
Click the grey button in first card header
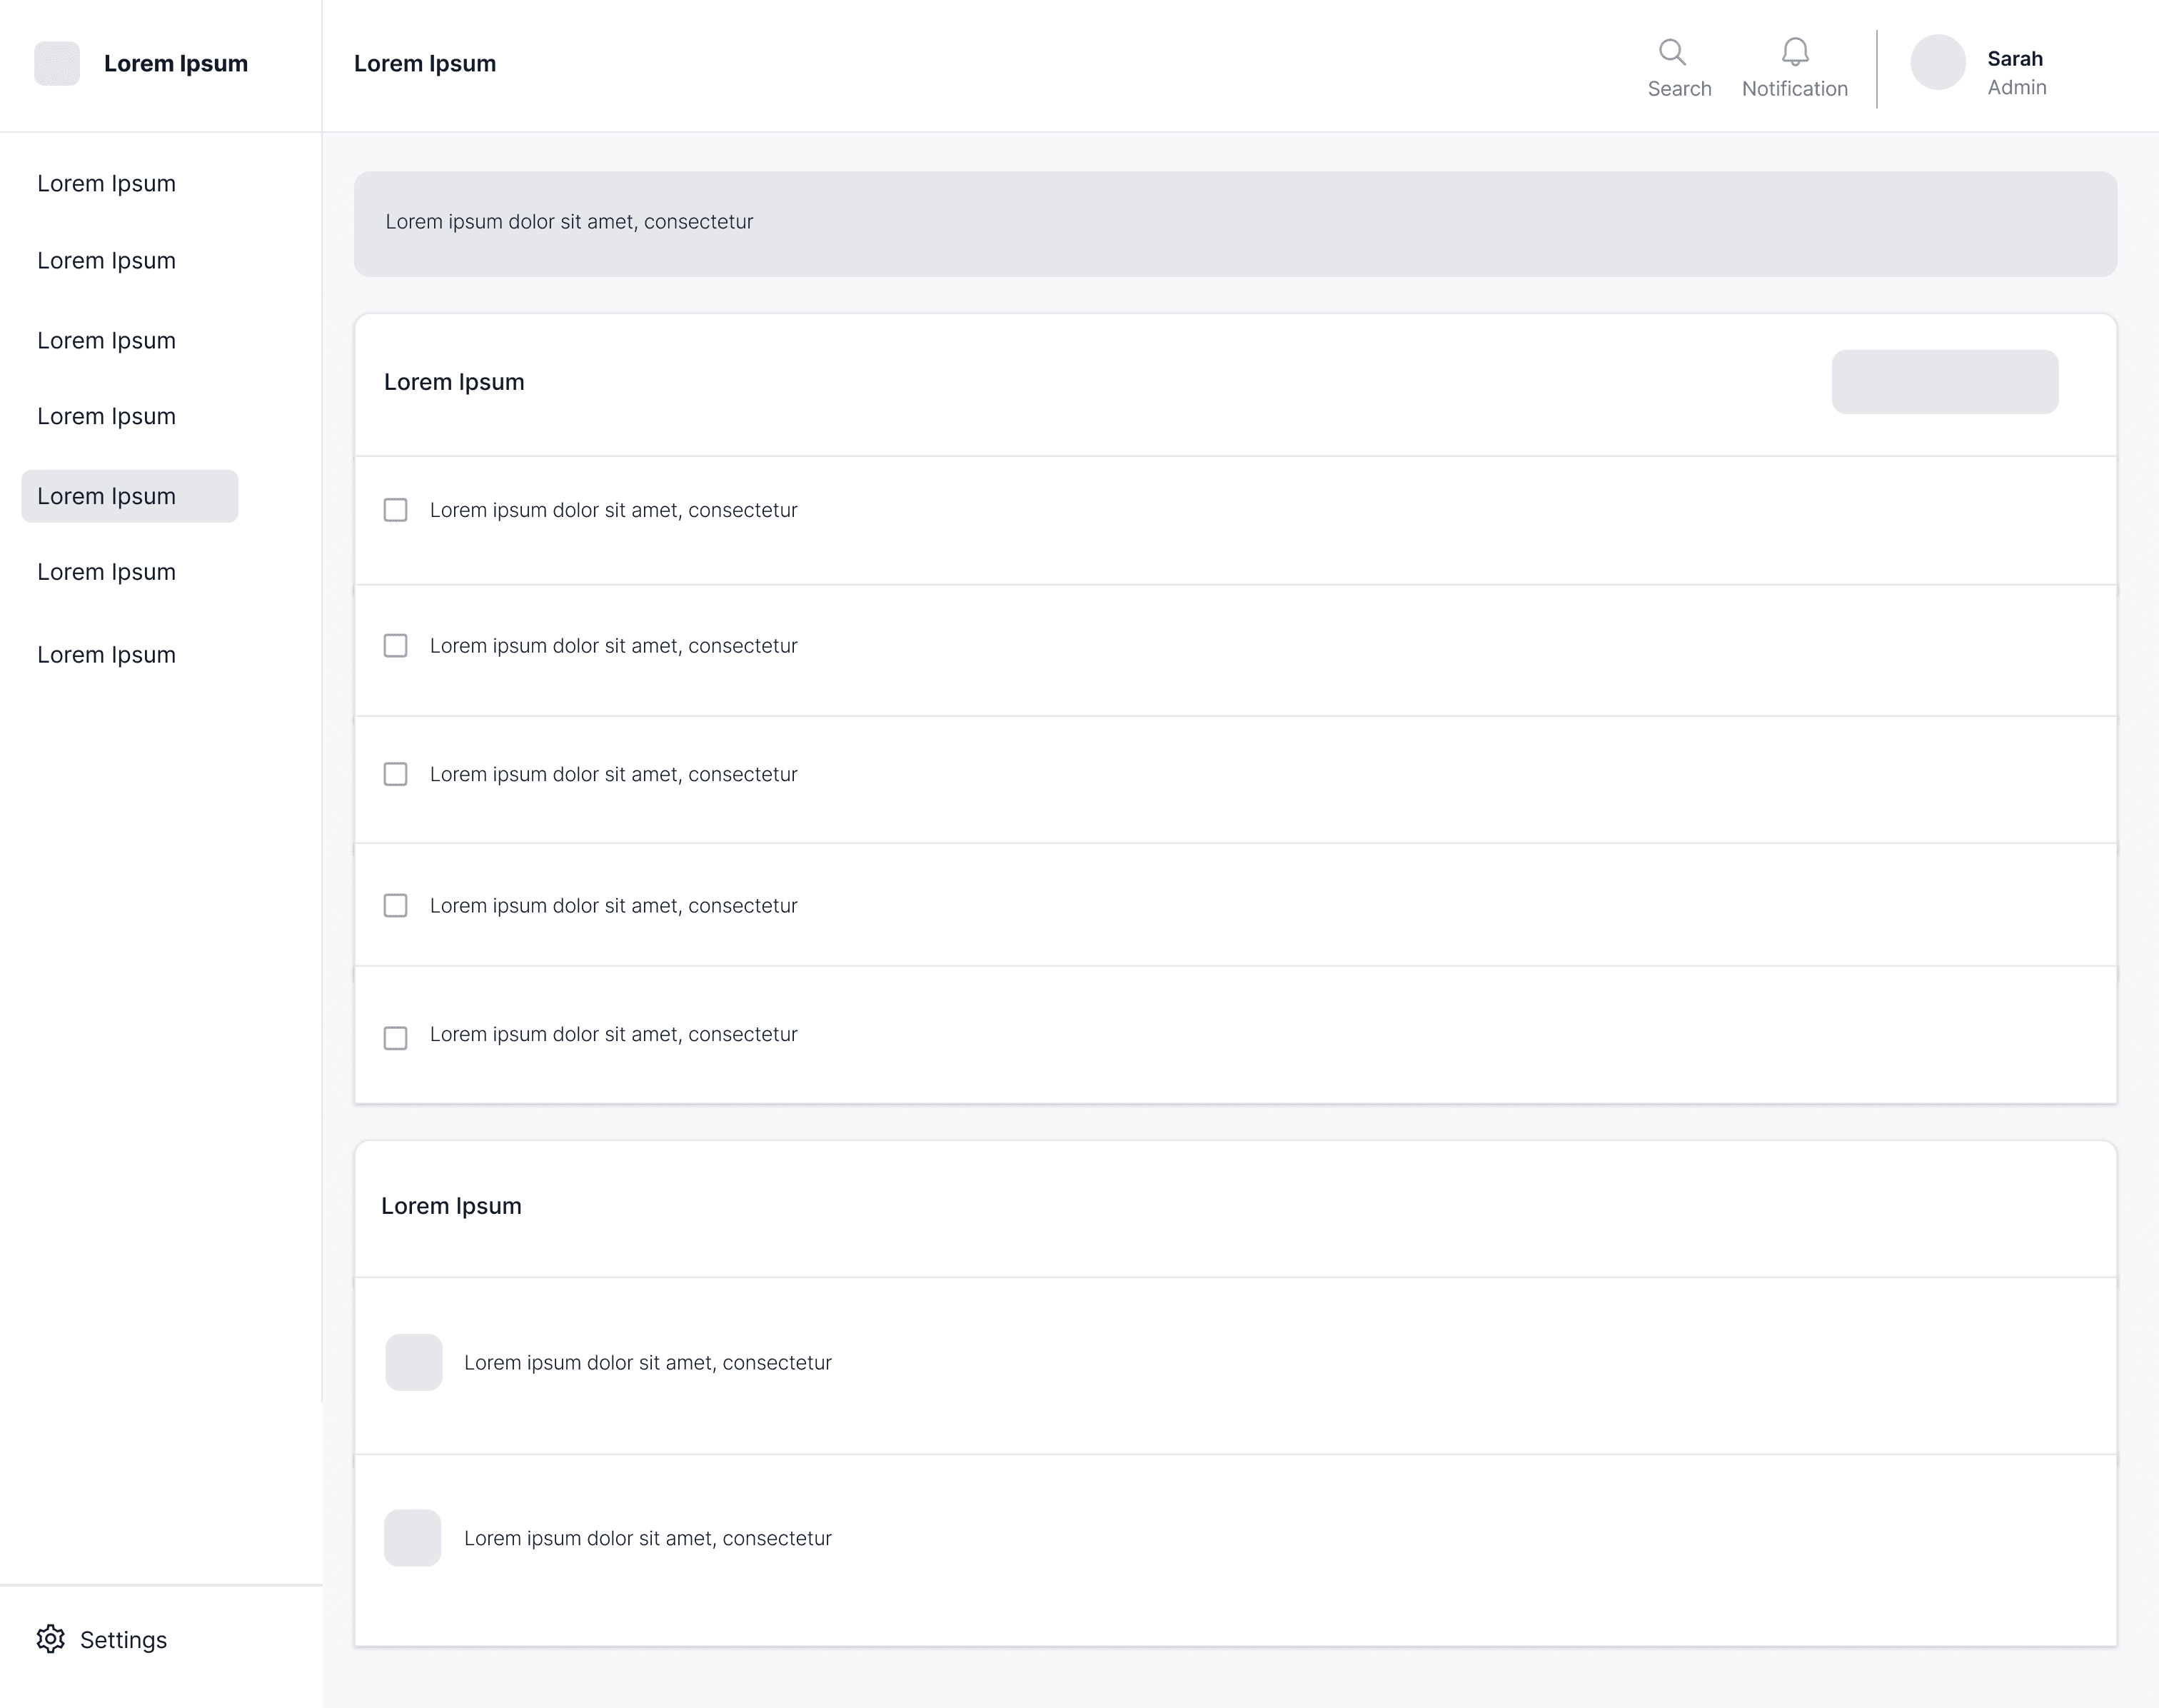coord(1944,382)
